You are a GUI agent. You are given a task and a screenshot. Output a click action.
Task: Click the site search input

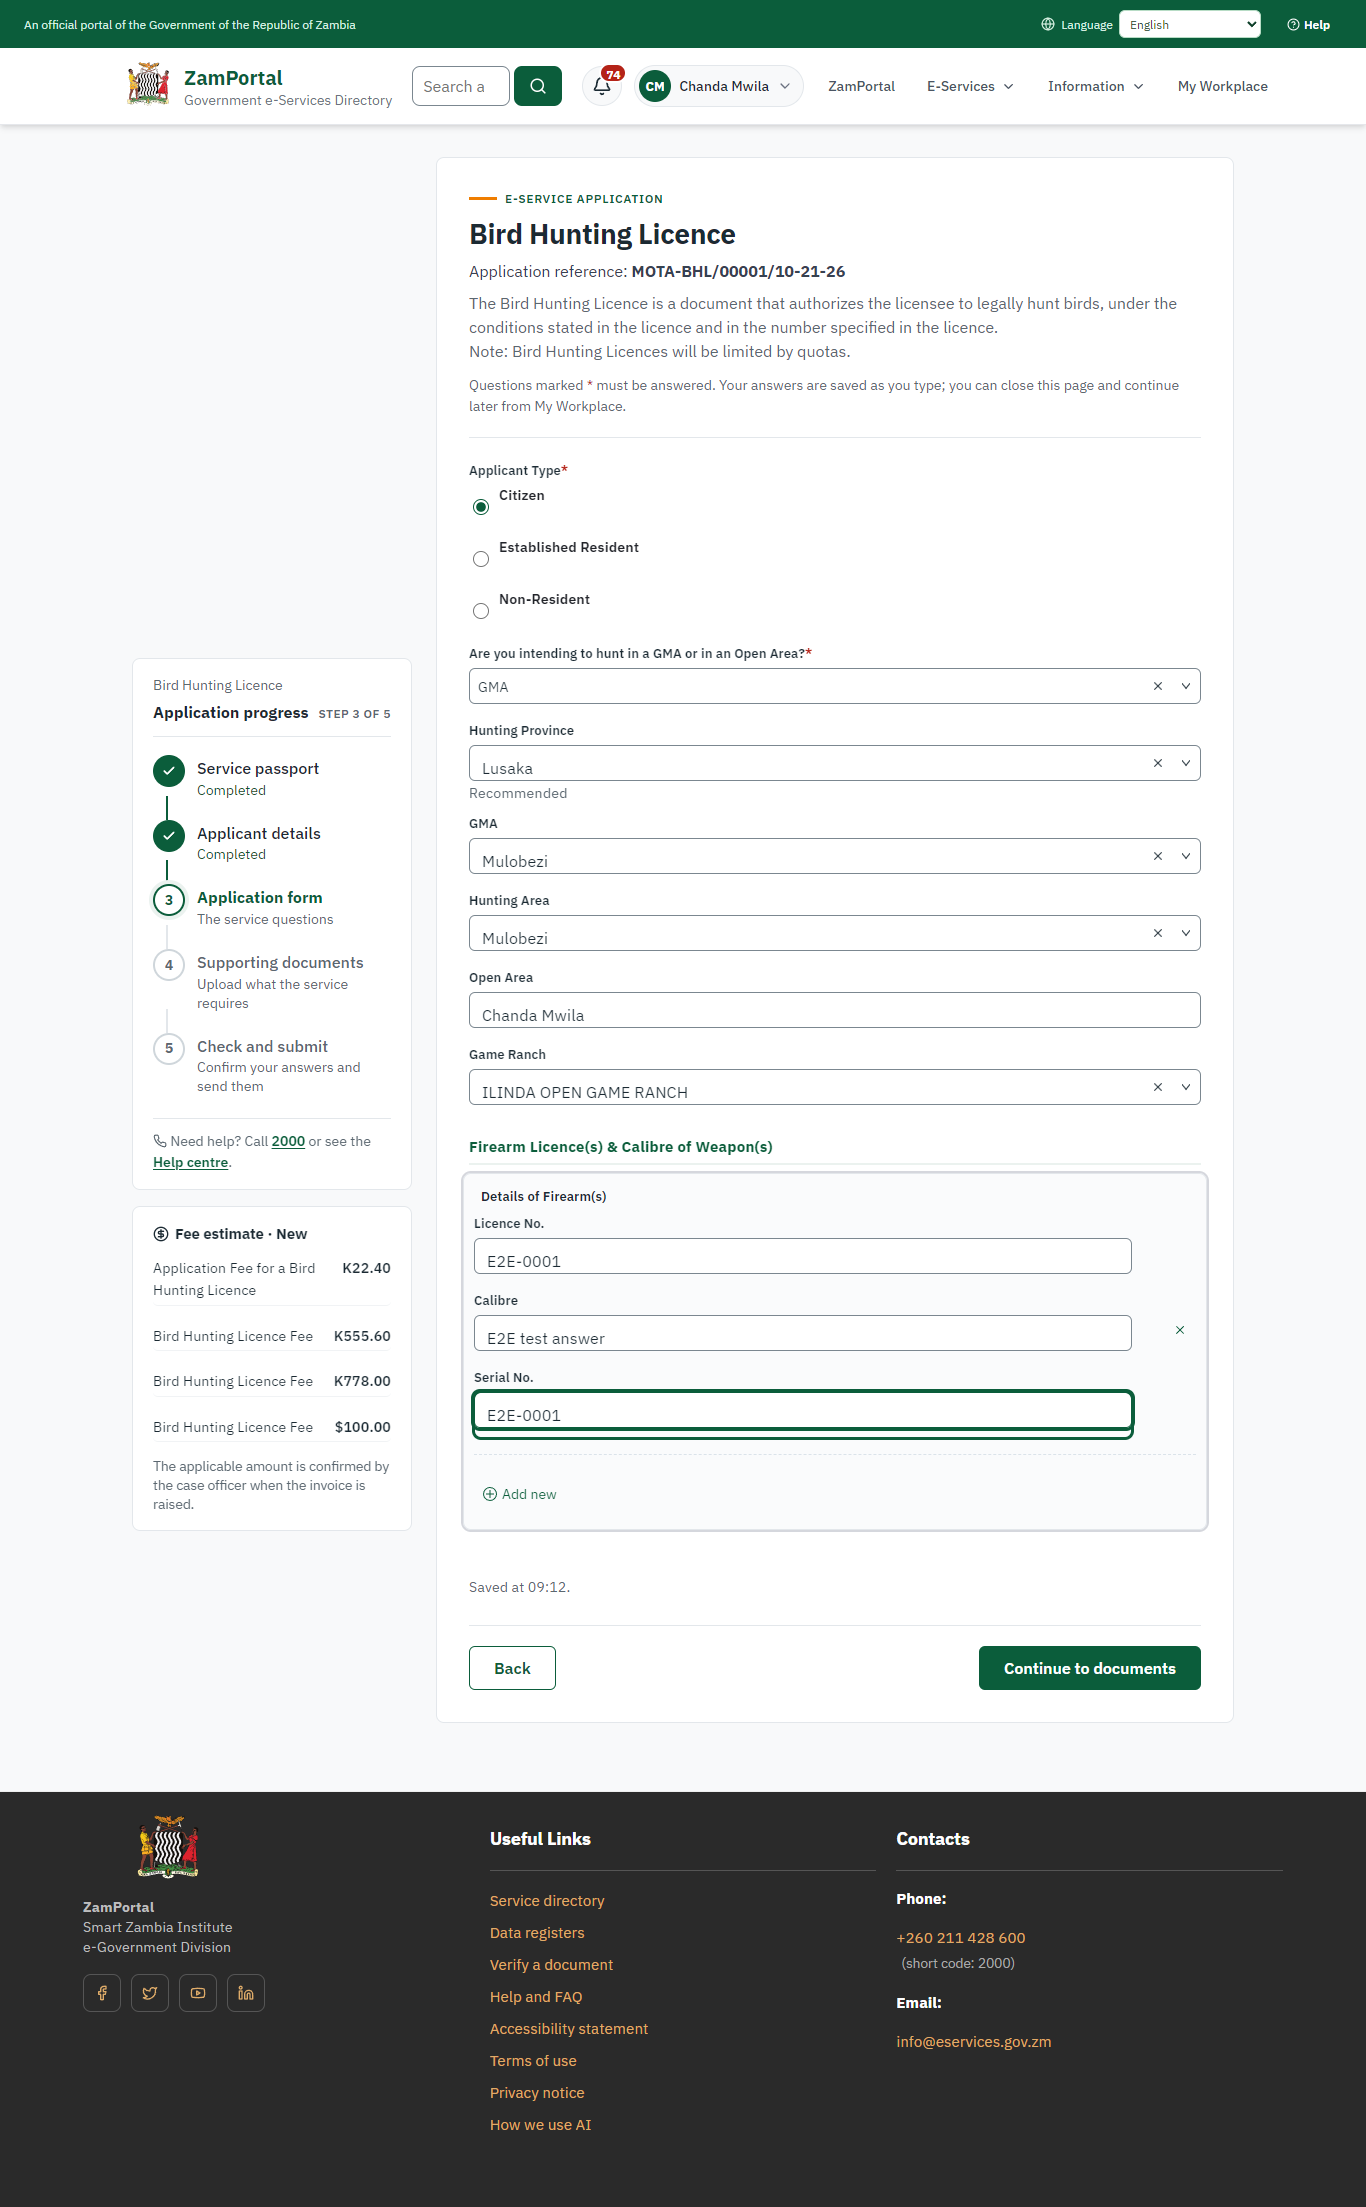pyautogui.click(x=461, y=86)
